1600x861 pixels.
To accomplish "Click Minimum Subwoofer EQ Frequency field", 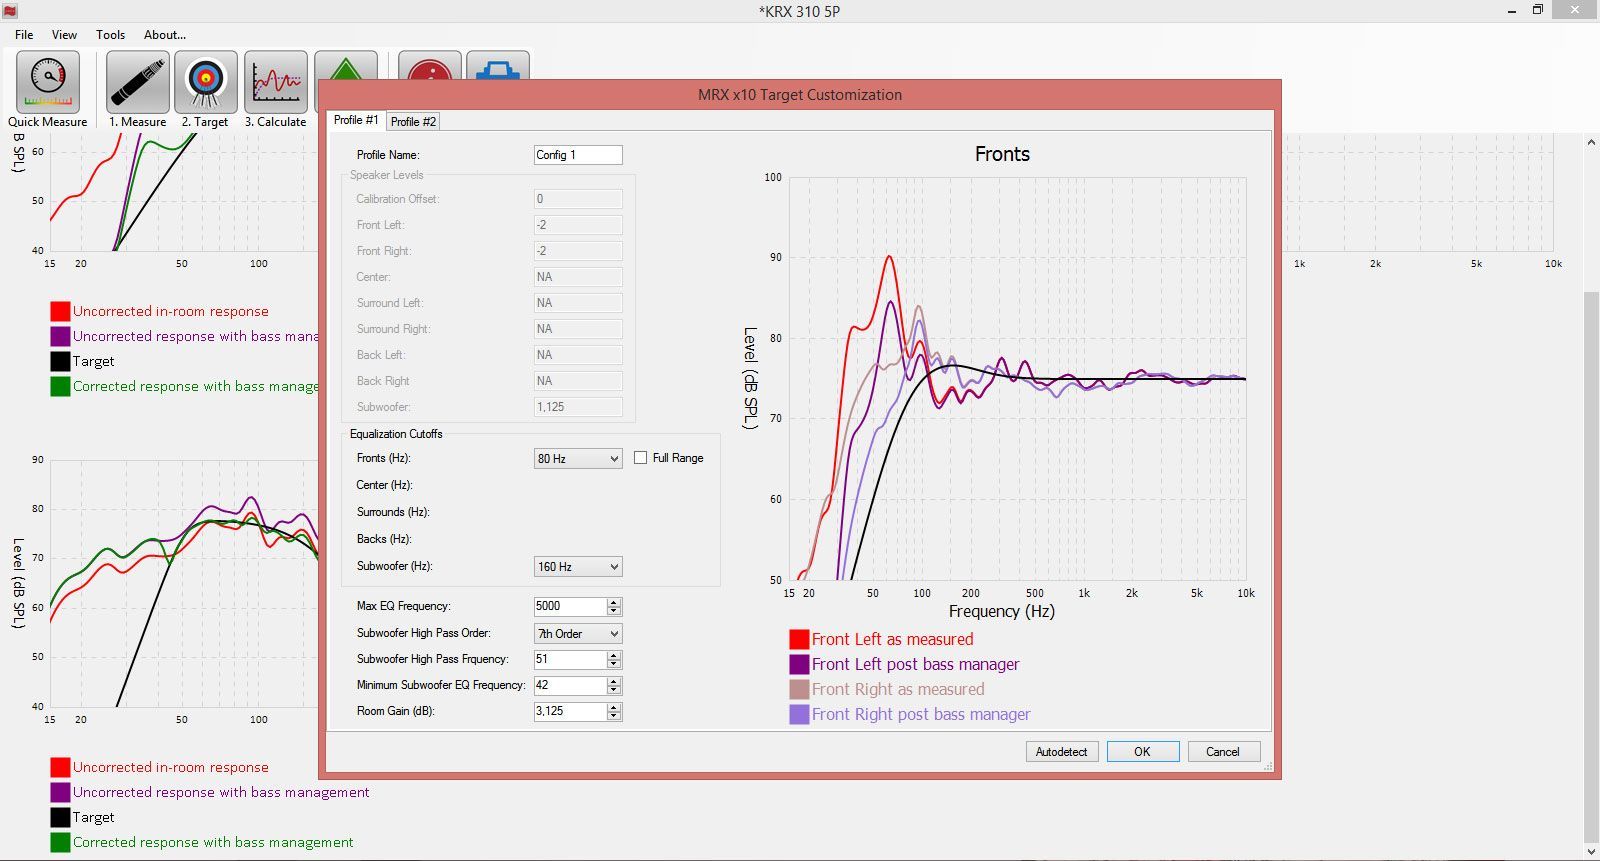I will point(570,685).
